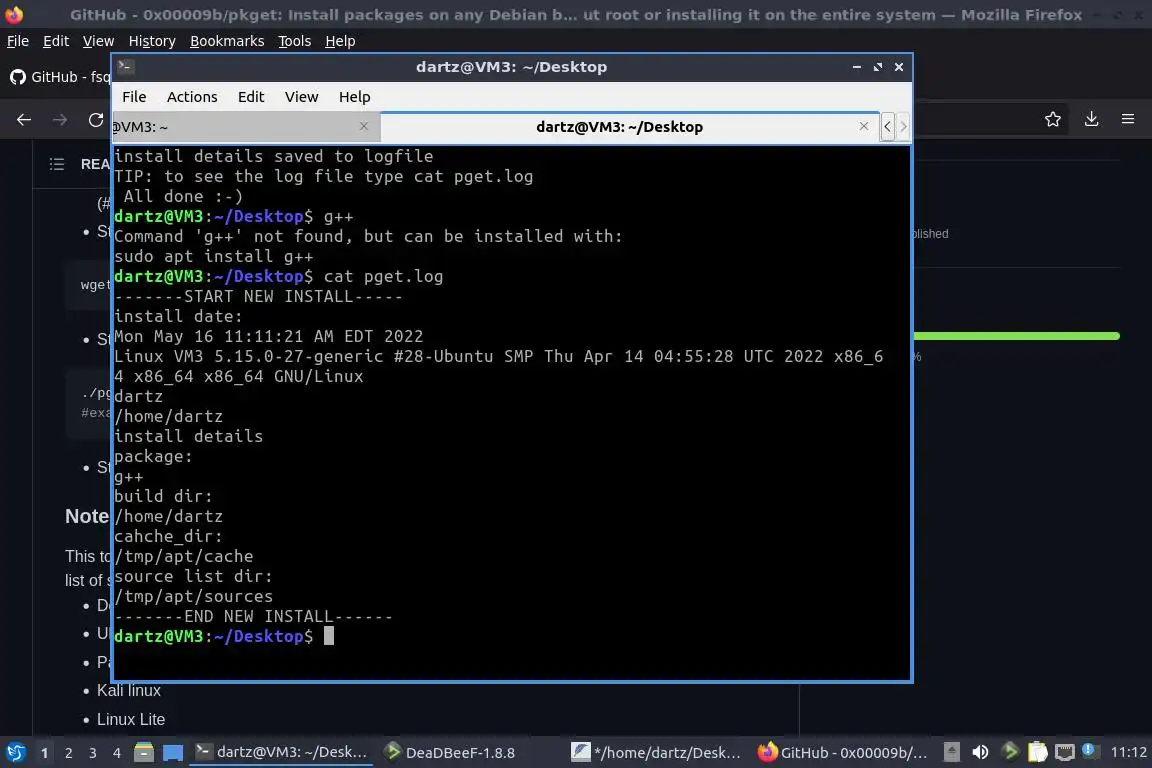Open the start menu launcher icon
1152x768 pixels.
[15, 752]
